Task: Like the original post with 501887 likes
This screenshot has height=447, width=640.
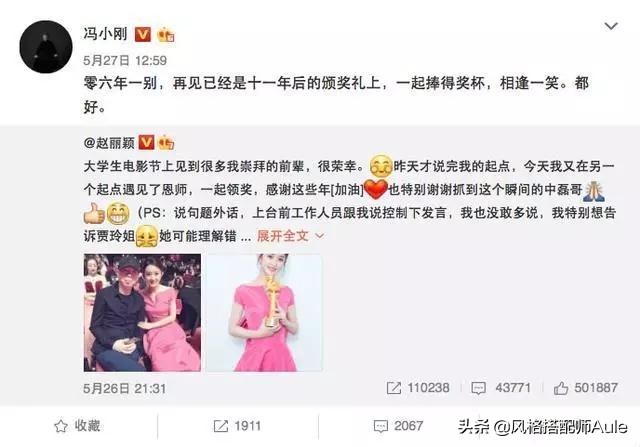Action: pyautogui.click(x=561, y=388)
